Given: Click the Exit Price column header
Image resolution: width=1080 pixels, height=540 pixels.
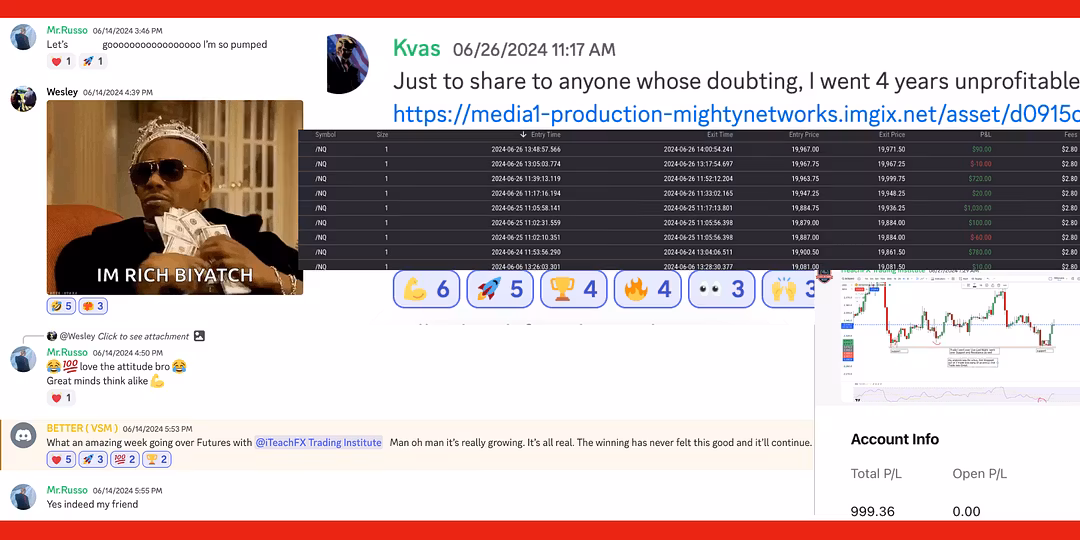Looking at the screenshot, I should [892, 134].
